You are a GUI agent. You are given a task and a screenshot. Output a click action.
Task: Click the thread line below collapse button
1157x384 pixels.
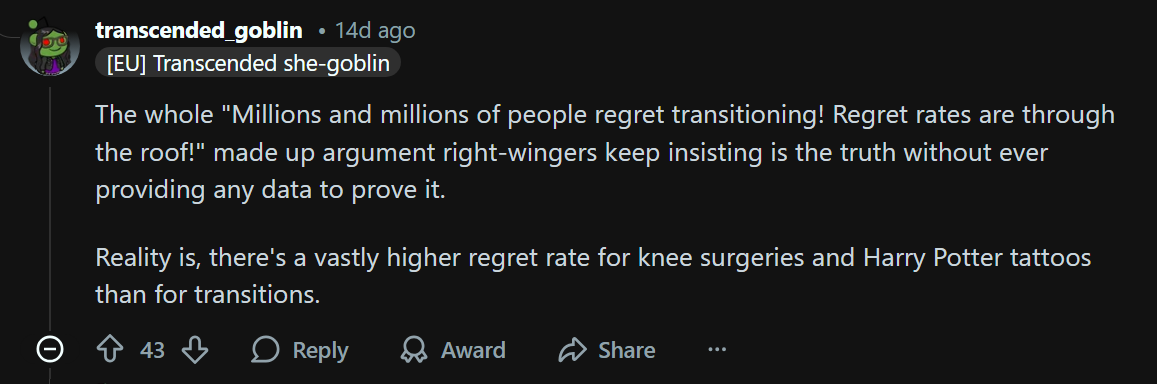[50, 374]
